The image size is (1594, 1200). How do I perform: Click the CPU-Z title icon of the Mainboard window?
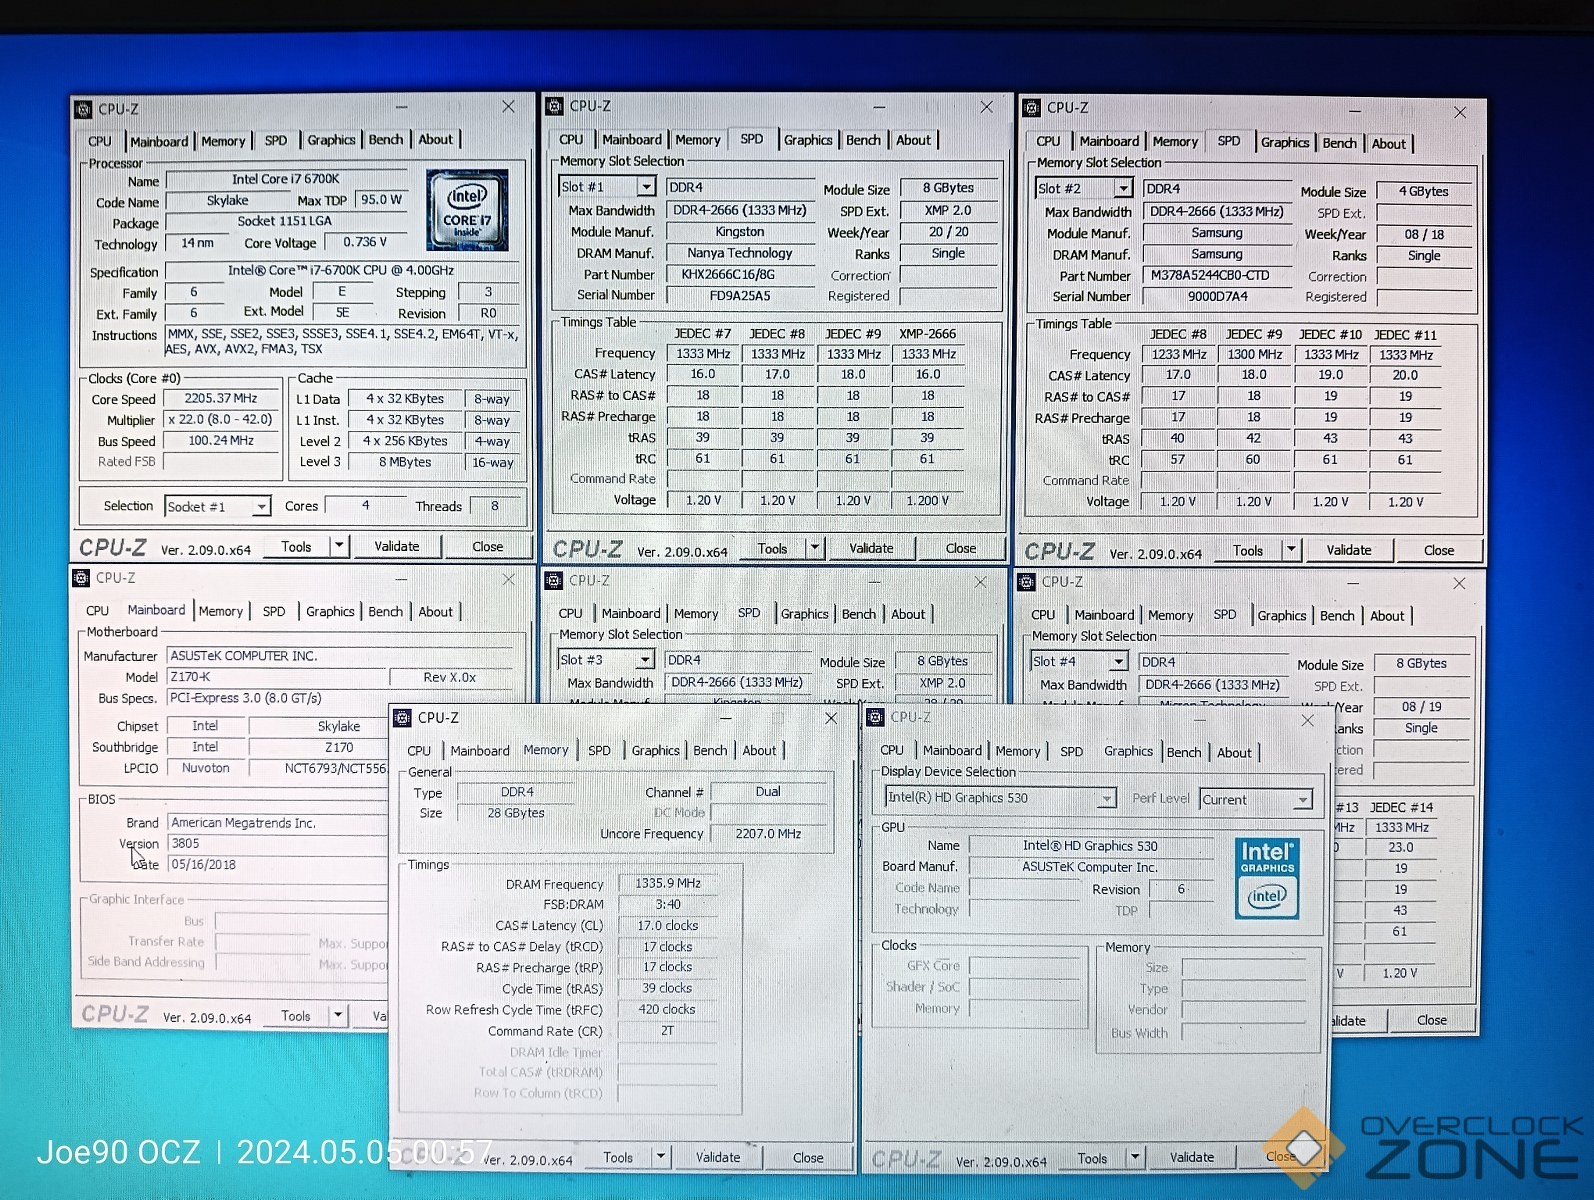point(82,578)
